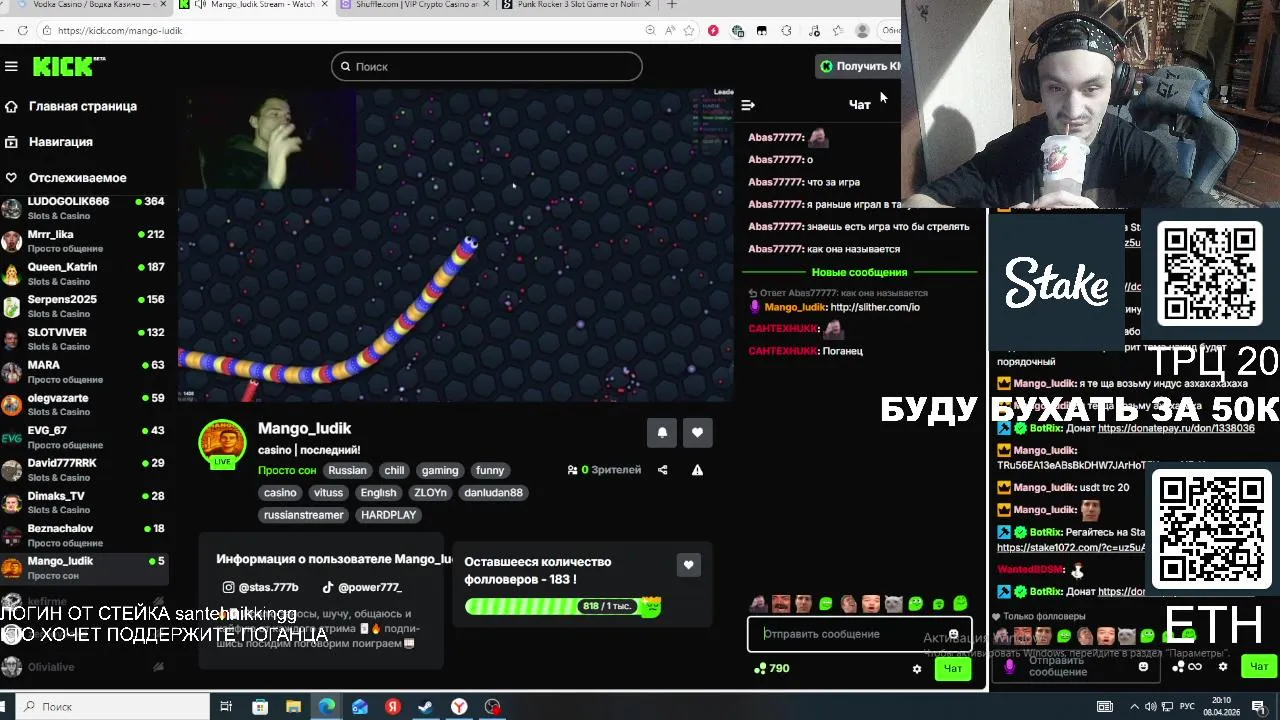
Task: Open the slither.com/io link in chat
Action: coord(874,307)
